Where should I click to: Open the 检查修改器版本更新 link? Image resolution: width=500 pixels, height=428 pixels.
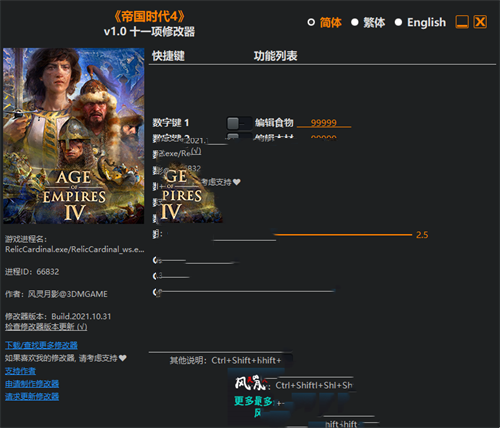[46, 327]
